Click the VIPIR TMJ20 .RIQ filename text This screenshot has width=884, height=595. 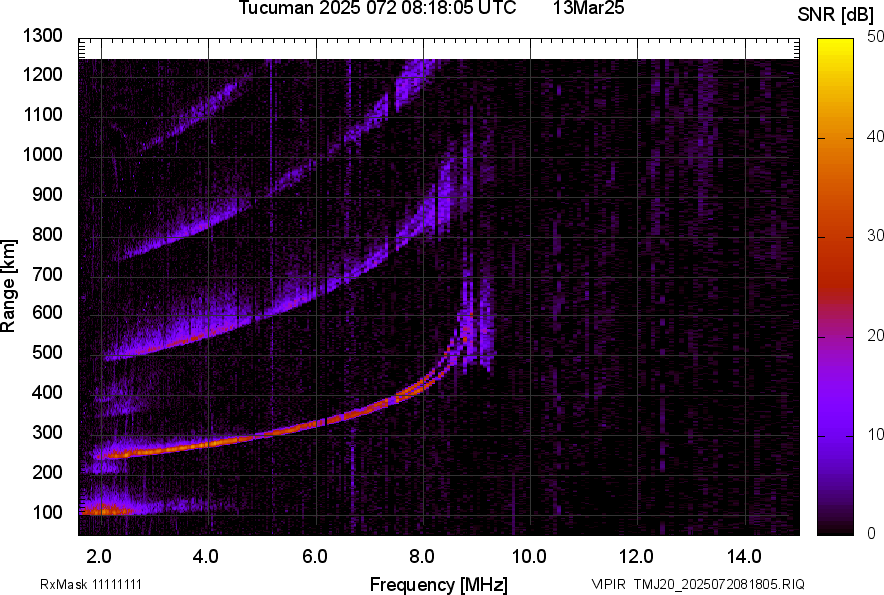[697, 584]
